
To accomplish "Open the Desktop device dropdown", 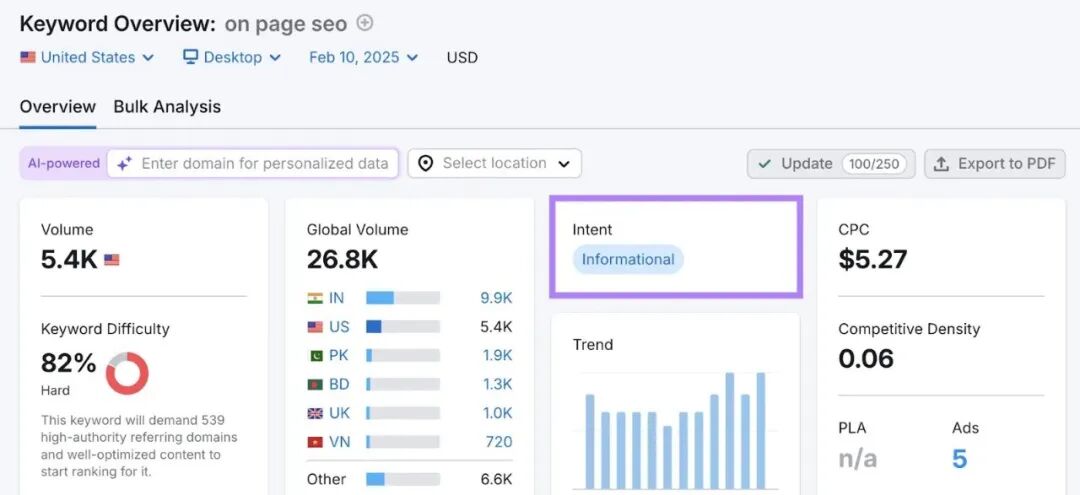I will [x=232, y=57].
